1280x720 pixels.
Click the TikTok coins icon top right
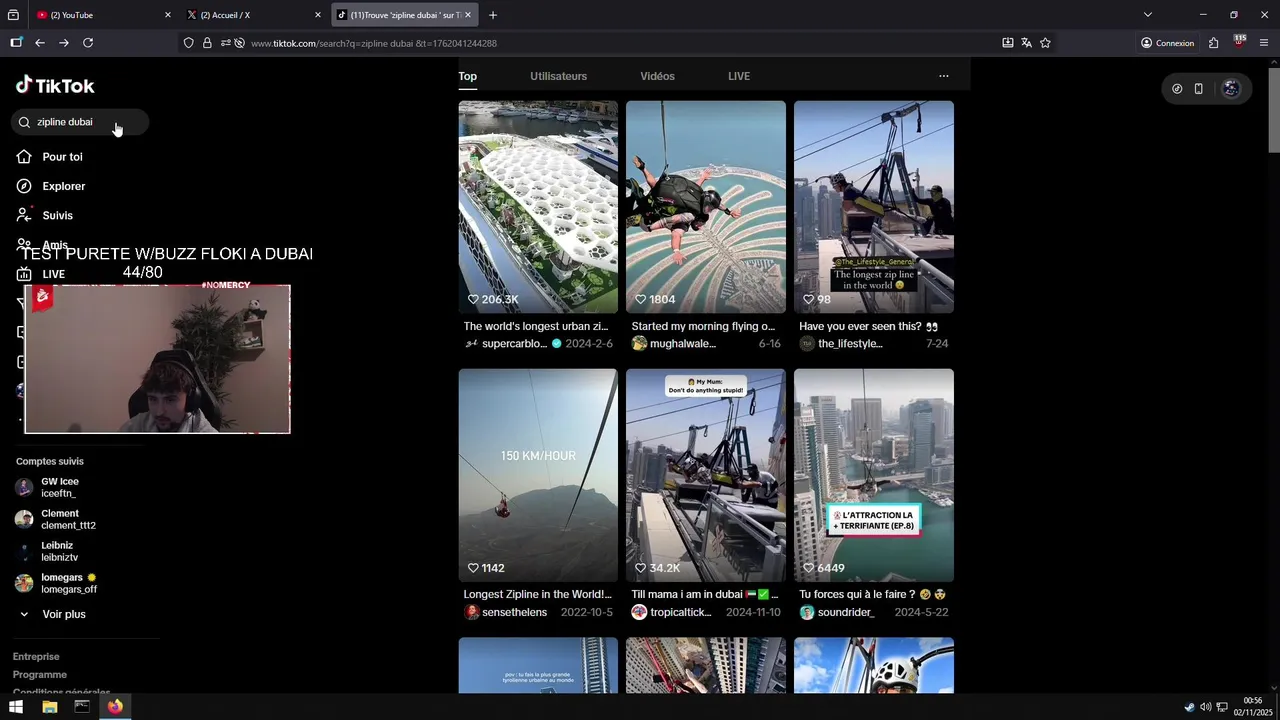1177,89
